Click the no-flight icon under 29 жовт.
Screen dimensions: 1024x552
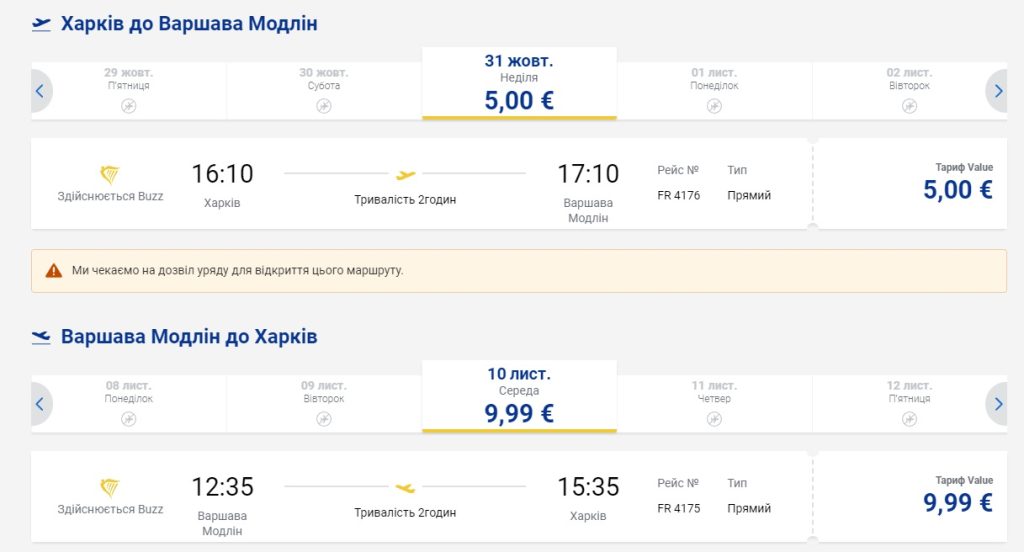pos(129,105)
